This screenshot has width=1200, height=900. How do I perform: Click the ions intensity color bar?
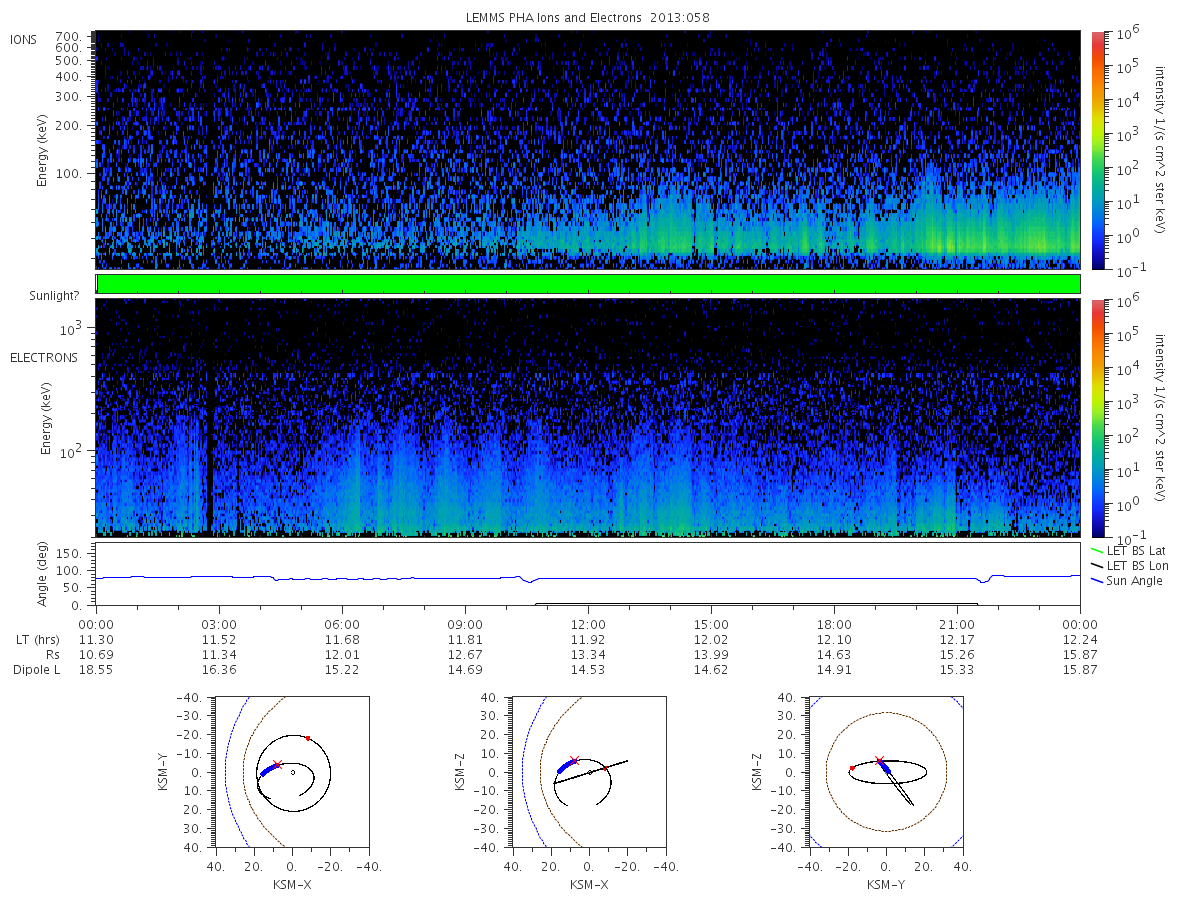[x=1097, y=150]
